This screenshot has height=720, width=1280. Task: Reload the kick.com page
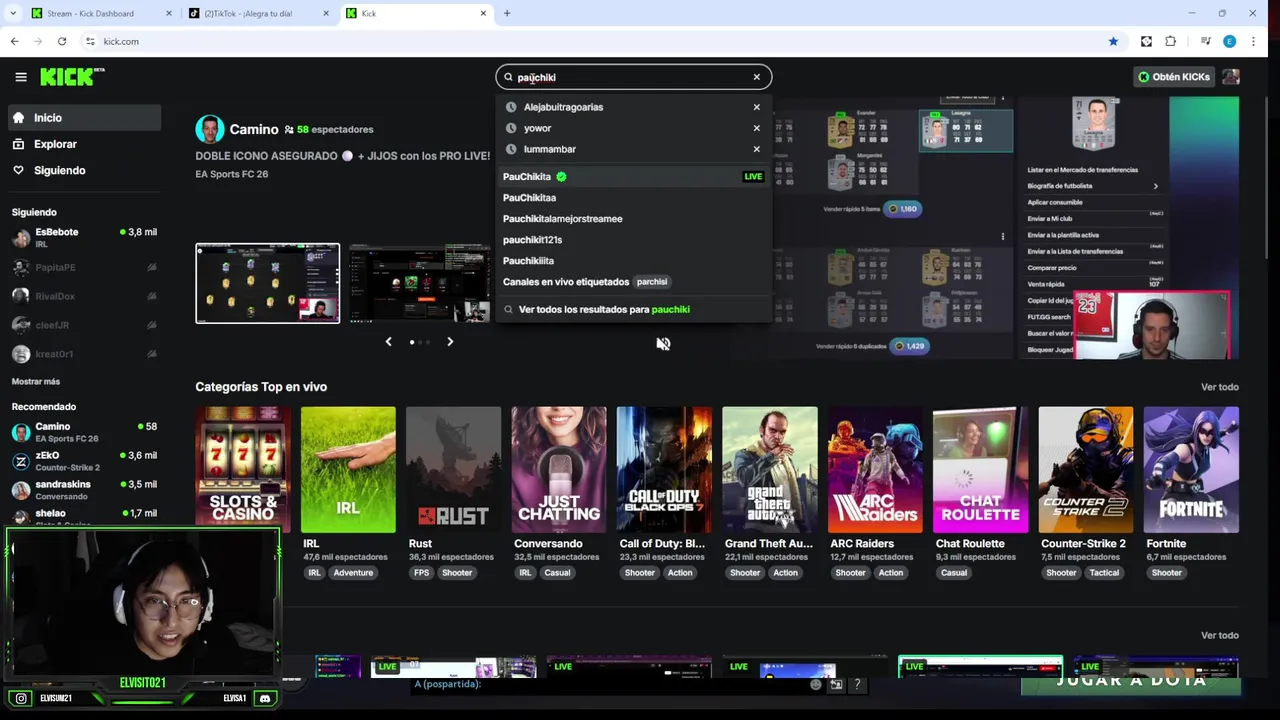pyautogui.click(x=62, y=41)
